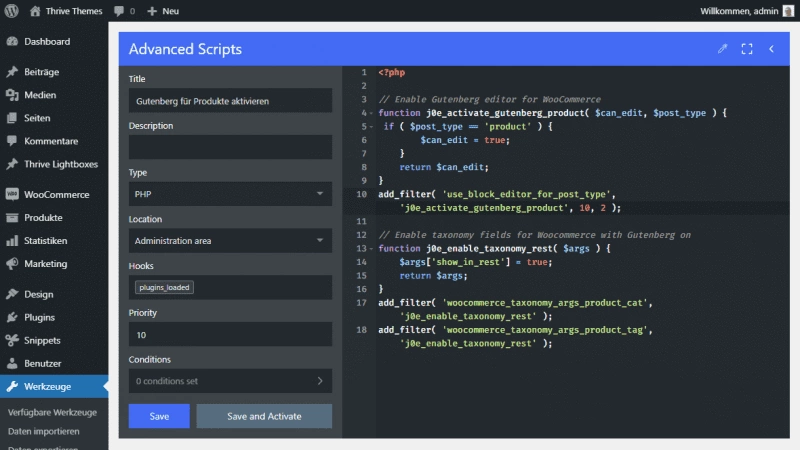
Task: Collapse code fold arrow on line 4
Action: click(371, 113)
